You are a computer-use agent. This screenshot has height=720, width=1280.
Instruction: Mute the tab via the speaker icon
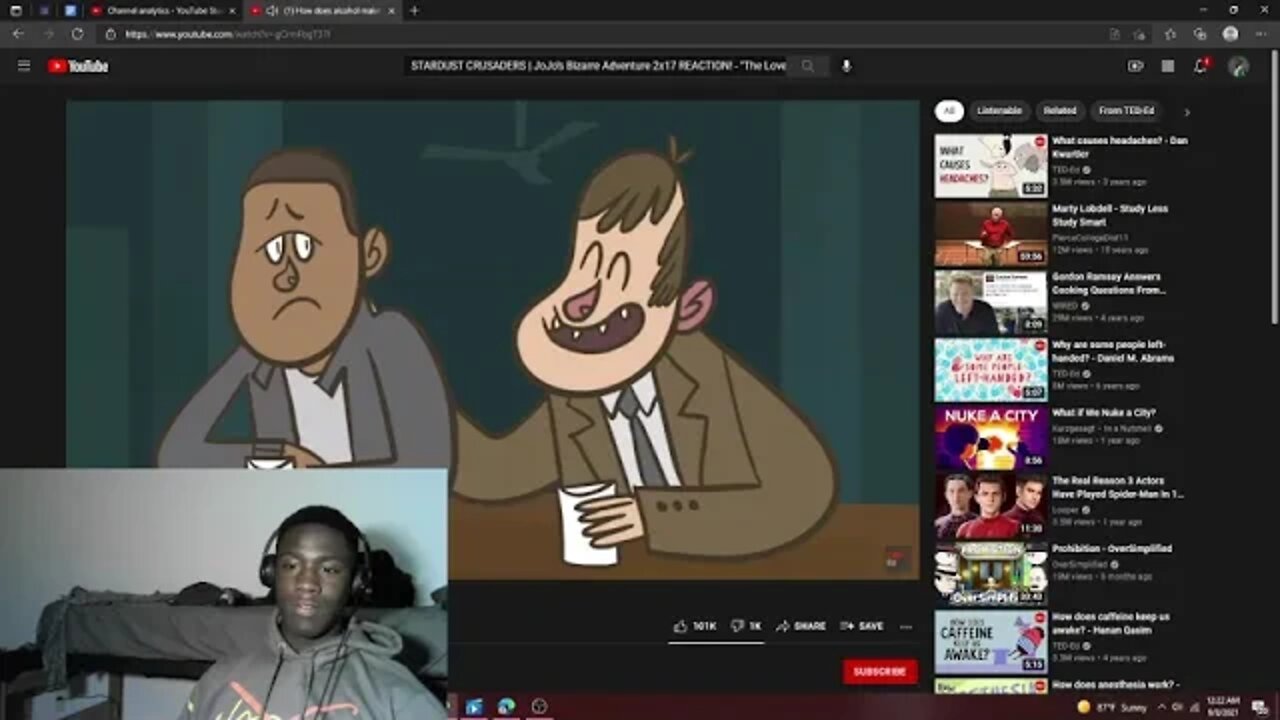coord(272,11)
